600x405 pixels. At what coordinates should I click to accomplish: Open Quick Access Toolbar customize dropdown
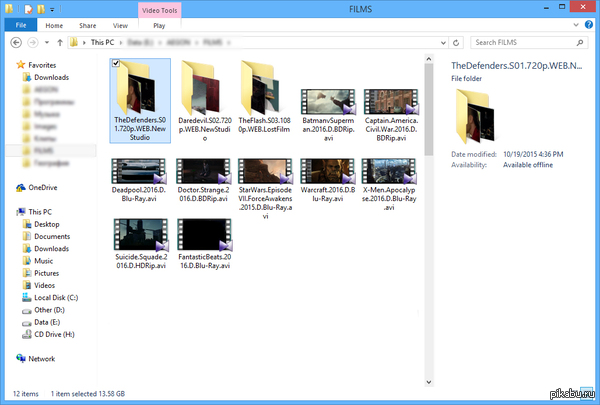(52, 9)
